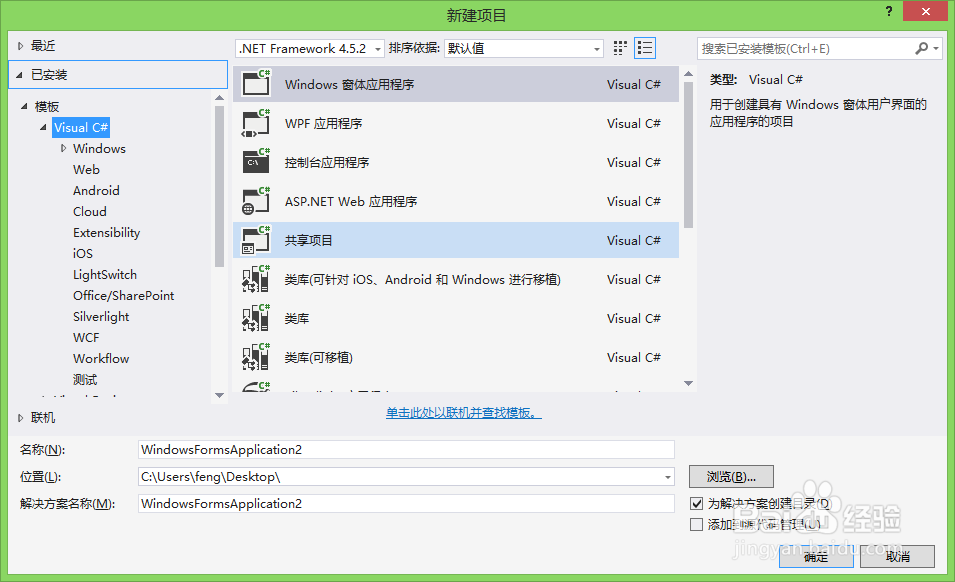Image resolution: width=955 pixels, height=582 pixels.
Task: Click template list scroll down arrow
Action: click(688, 384)
